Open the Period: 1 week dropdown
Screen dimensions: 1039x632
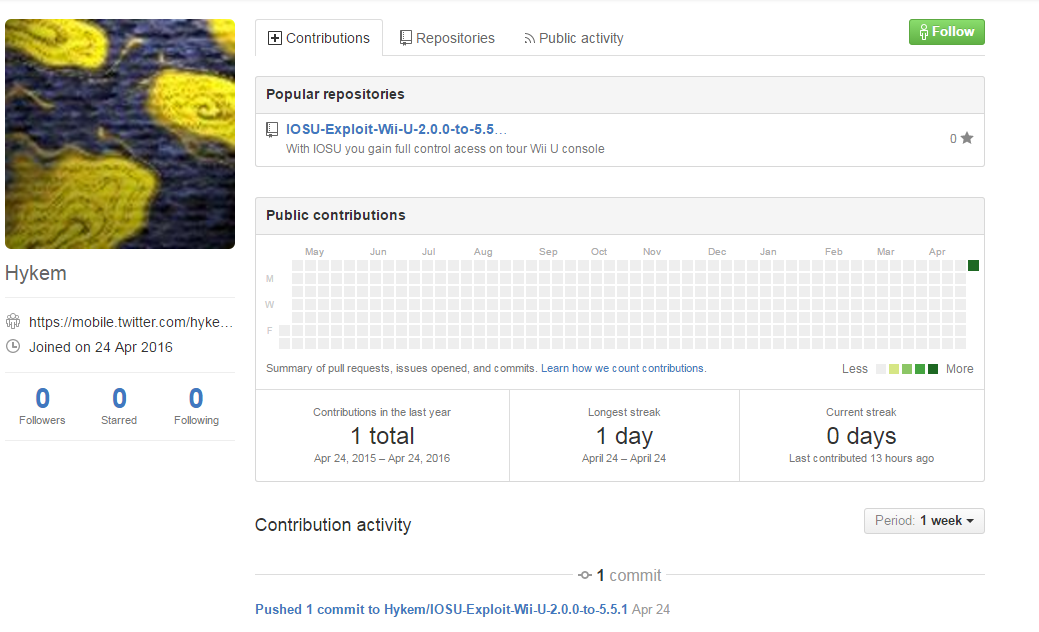coord(924,521)
